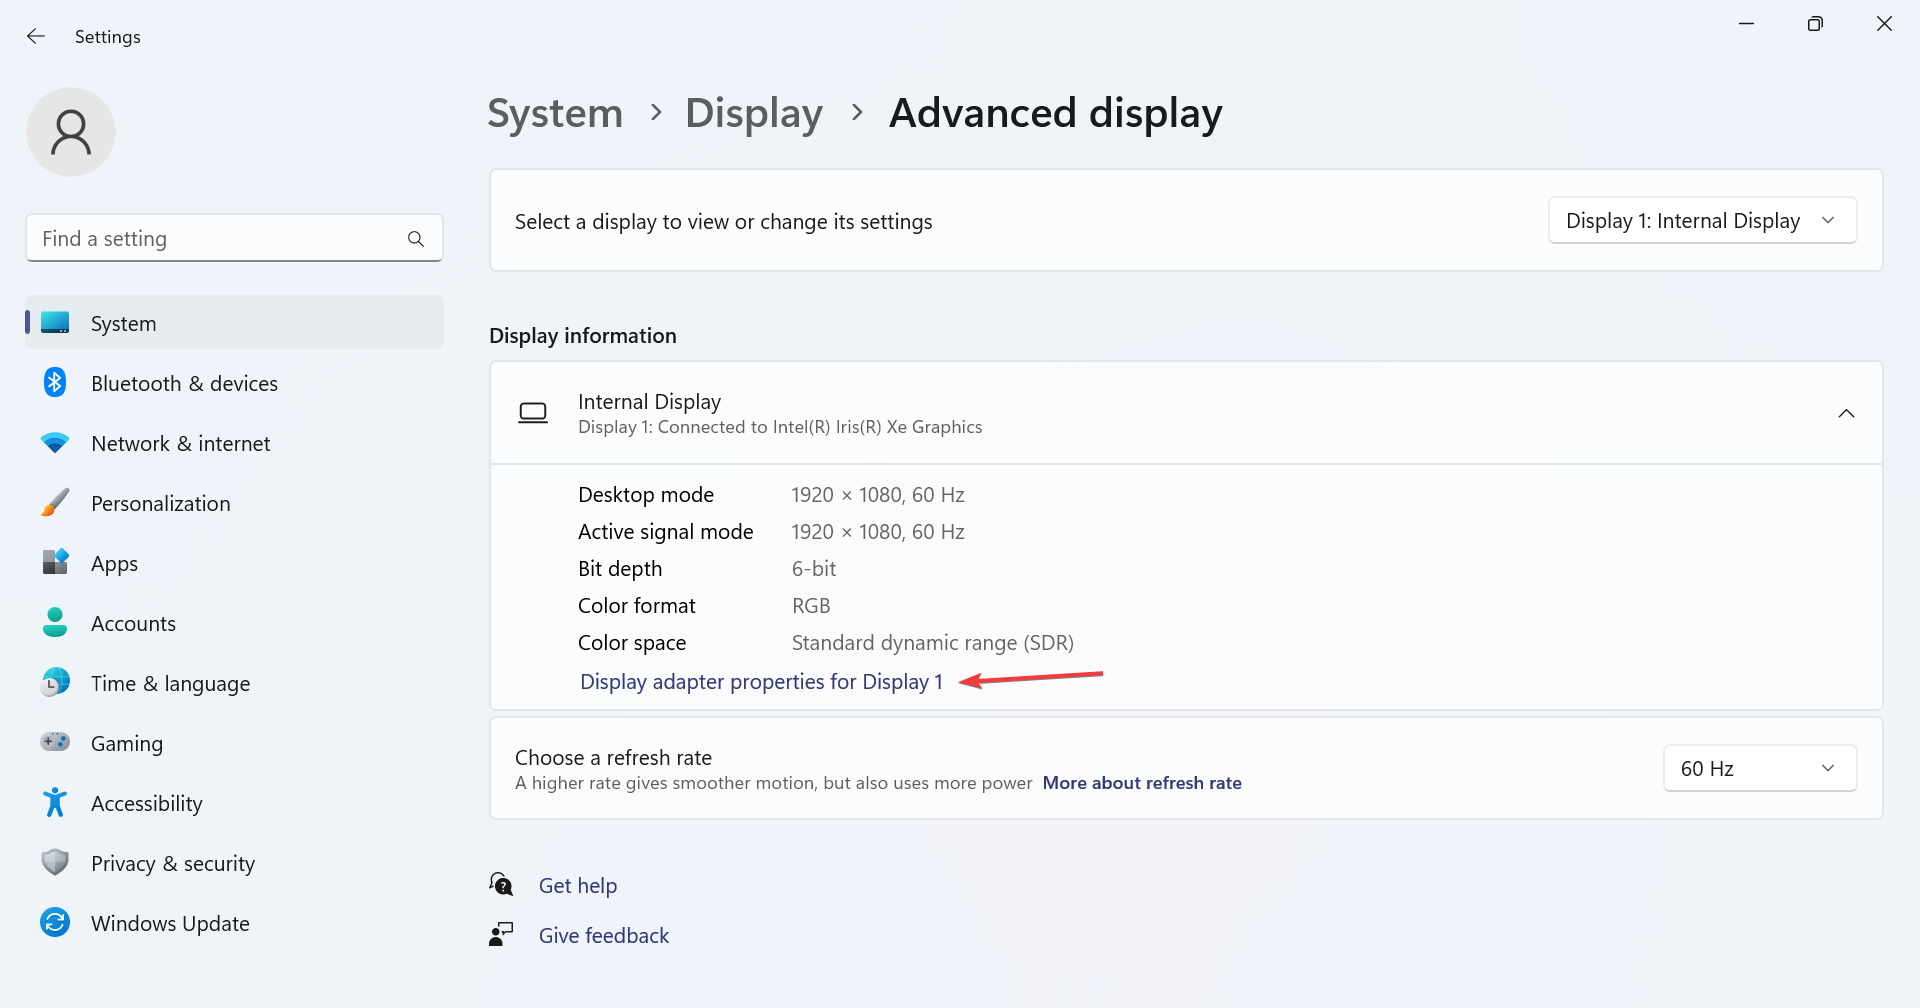Image resolution: width=1920 pixels, height=1008 pixels.
Task: Click the Accessibility person icon
Action: pyautogui.click(x=55, y=802)
